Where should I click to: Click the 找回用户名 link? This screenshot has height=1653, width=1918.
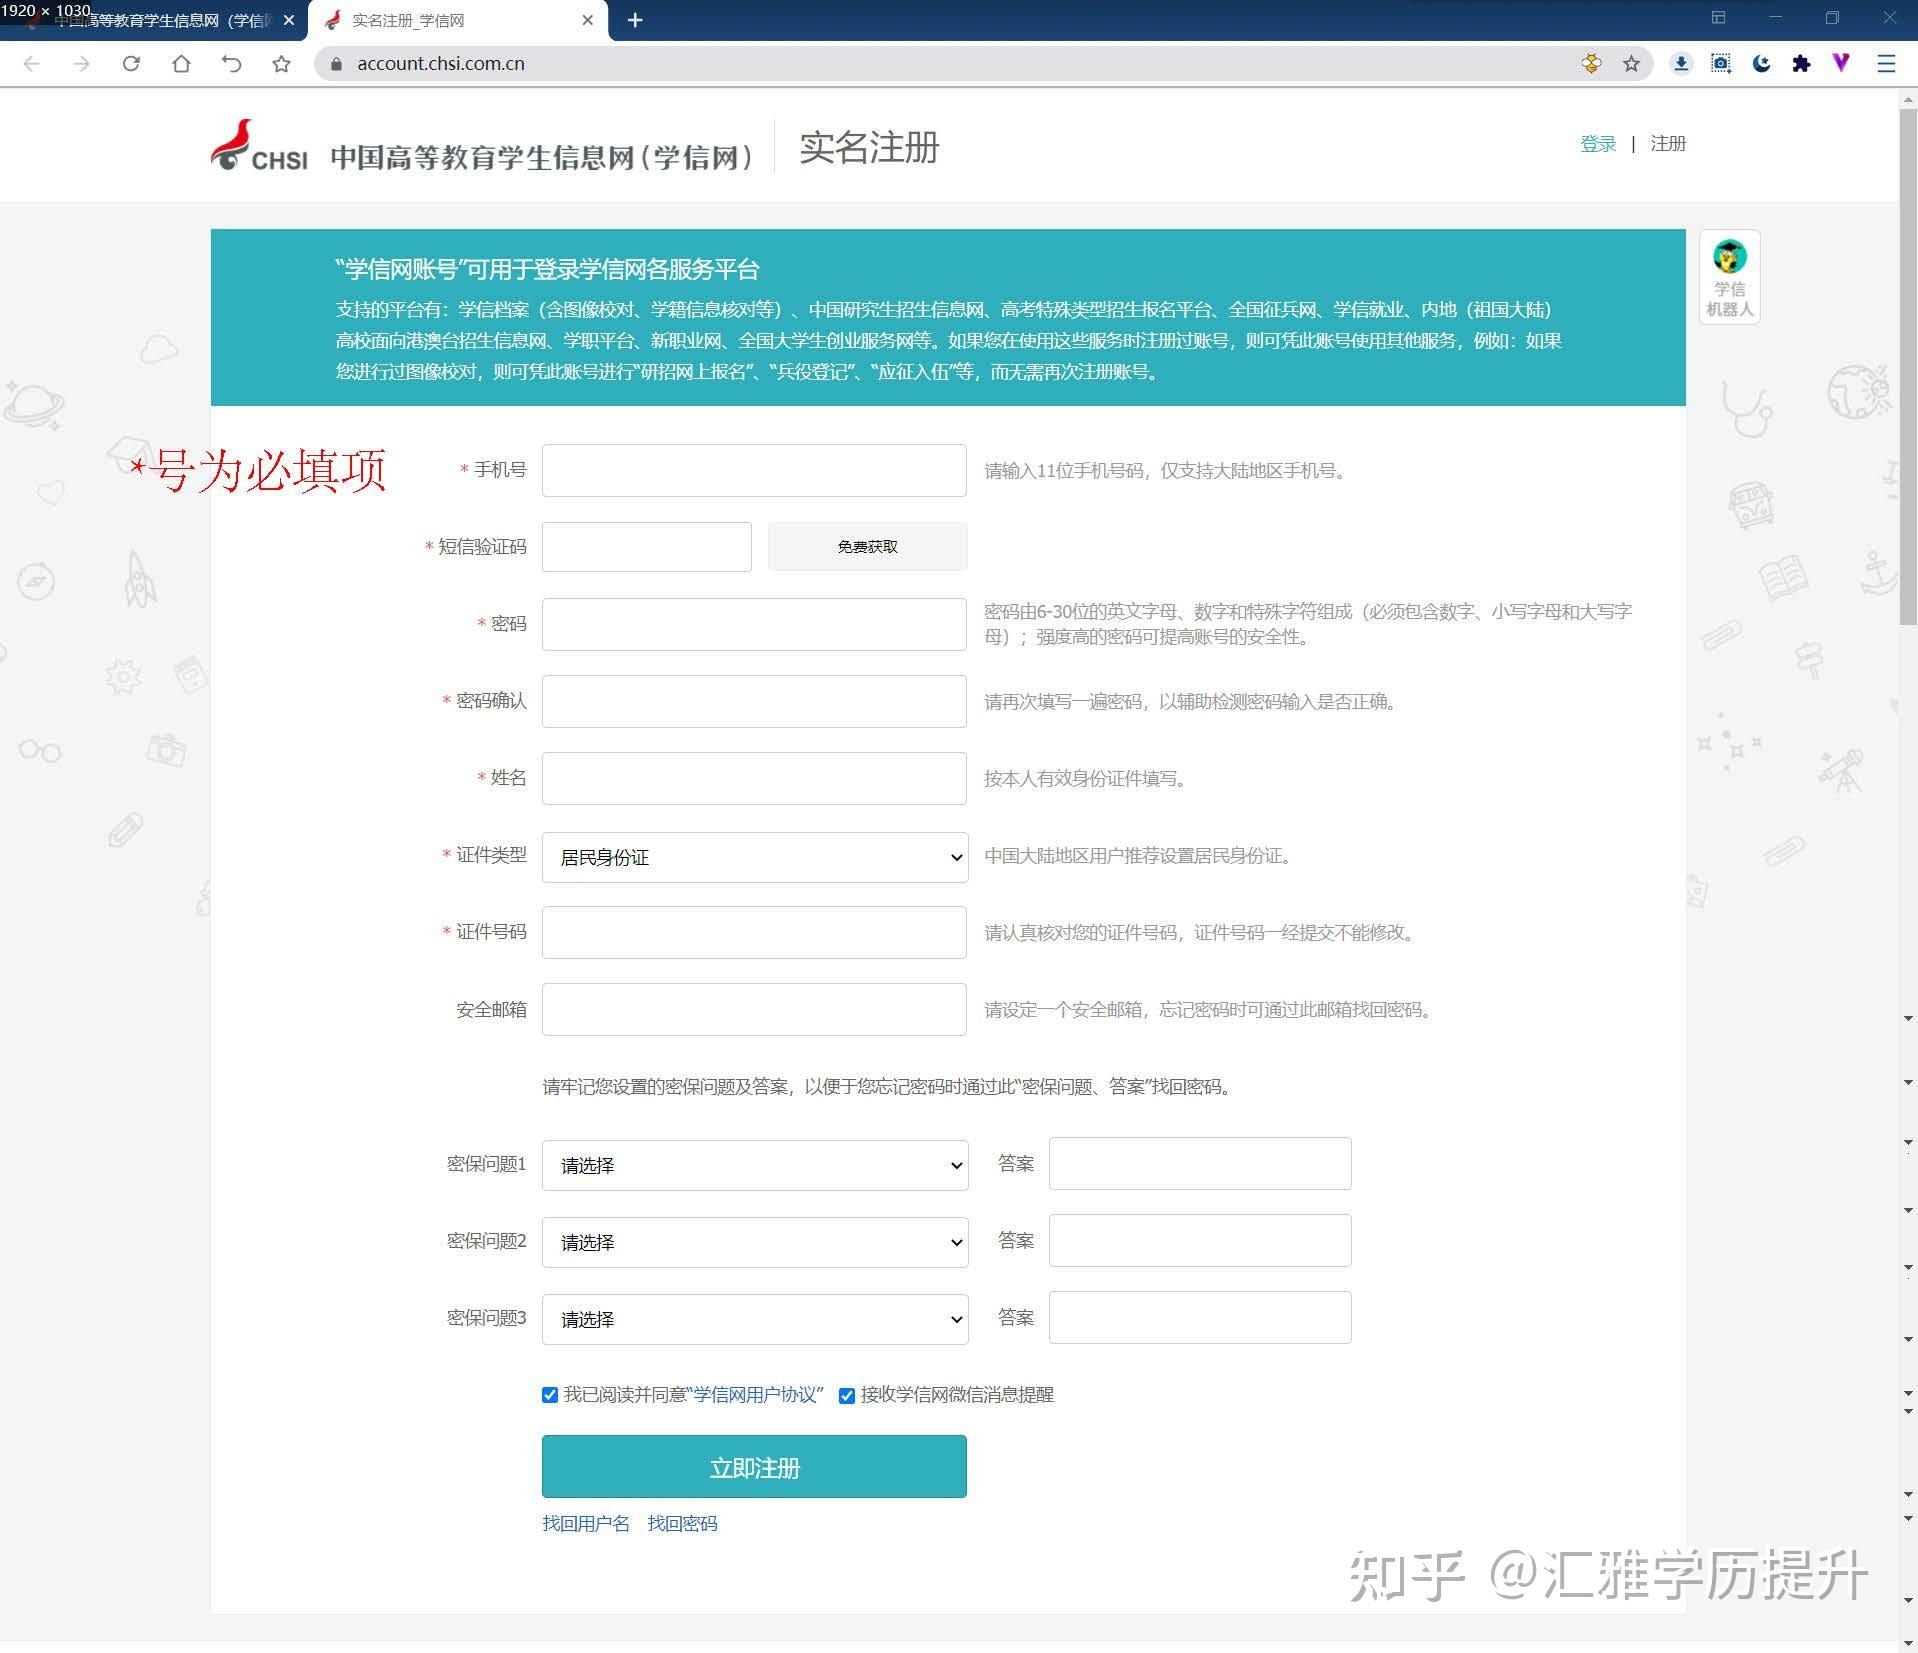(586, 1524)
